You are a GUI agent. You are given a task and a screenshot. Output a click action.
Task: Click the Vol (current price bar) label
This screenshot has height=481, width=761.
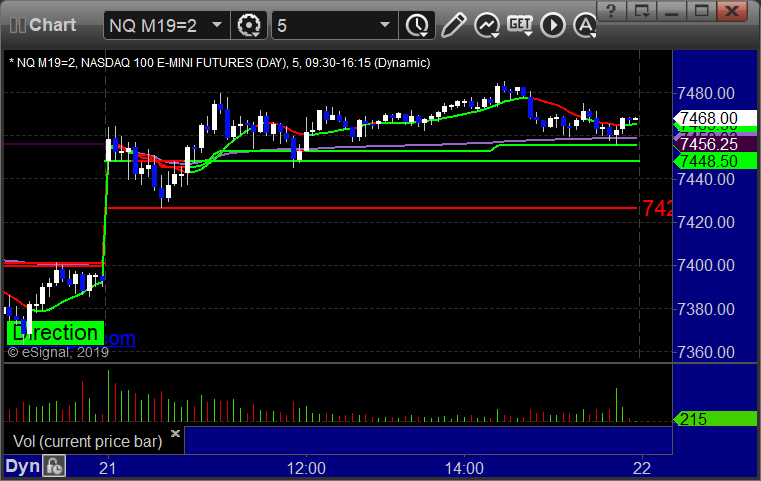(x=88, y=441)
